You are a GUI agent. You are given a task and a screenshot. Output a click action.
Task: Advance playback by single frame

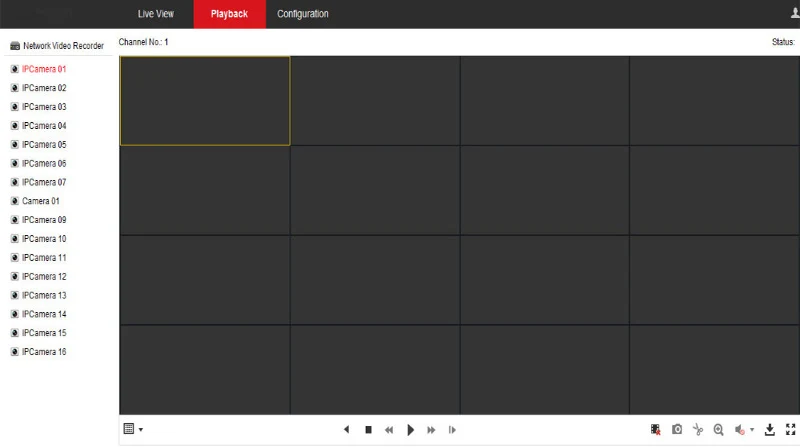coord(452,430)
